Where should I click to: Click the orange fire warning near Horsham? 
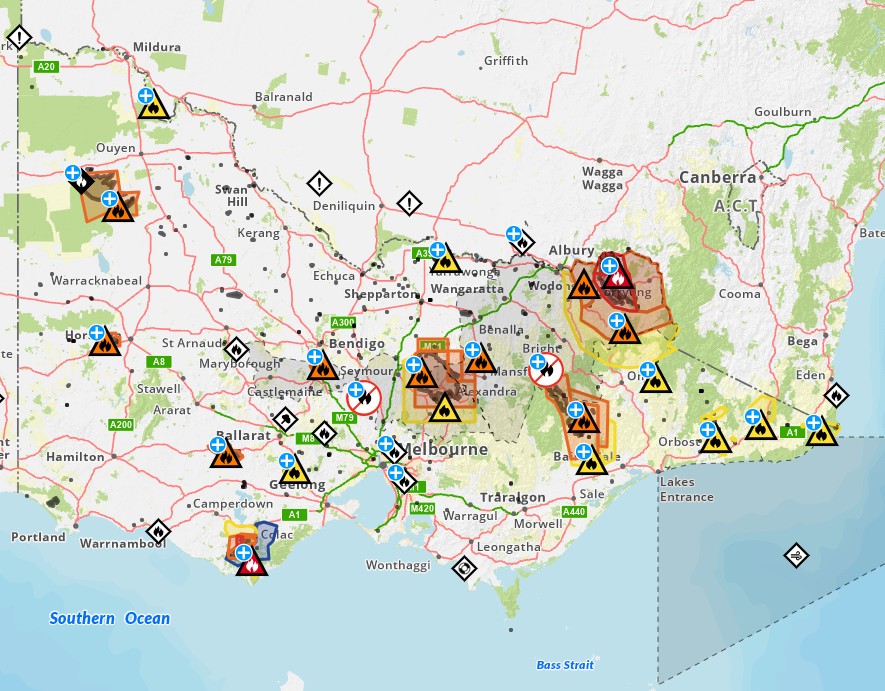(105, 344)
